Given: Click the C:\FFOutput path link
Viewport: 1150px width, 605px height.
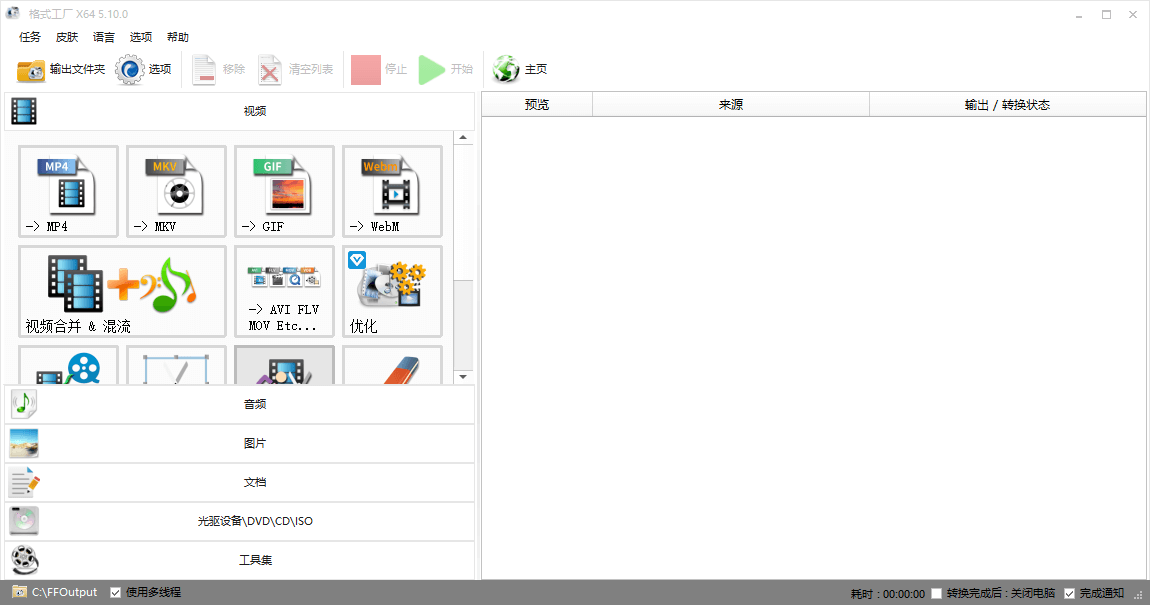Looking at the screenshot, I should 64,592.
